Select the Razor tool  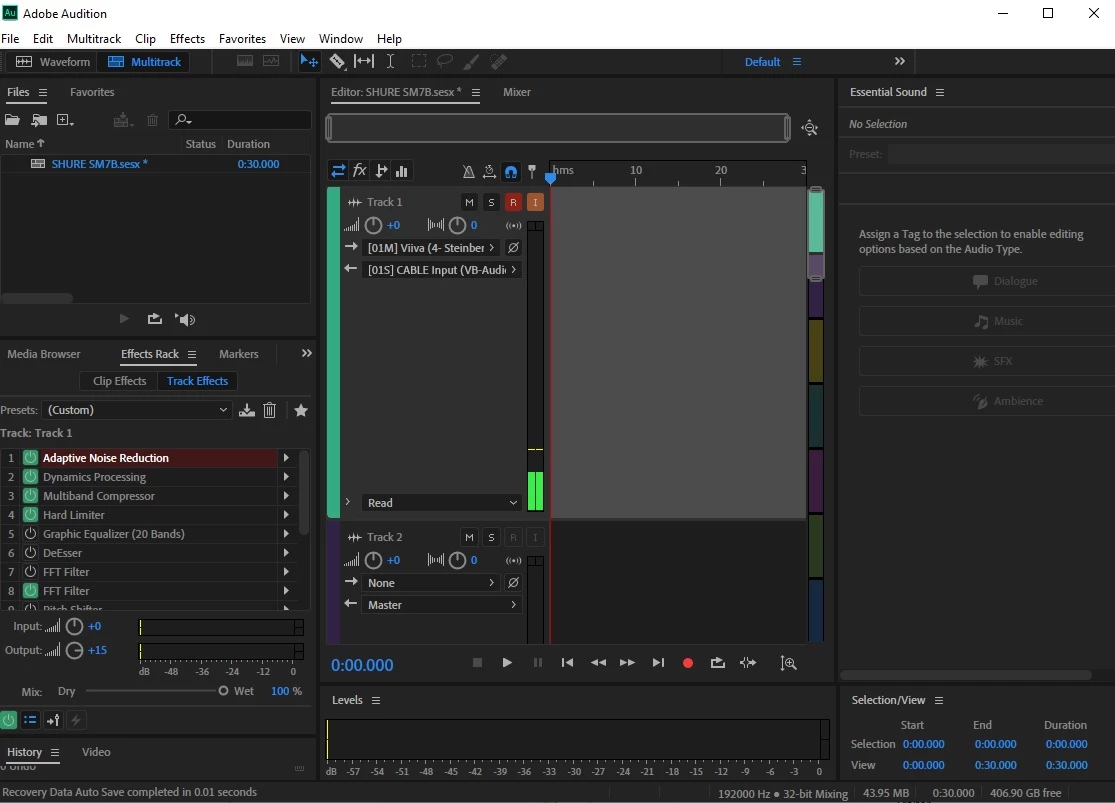point(337,61)
